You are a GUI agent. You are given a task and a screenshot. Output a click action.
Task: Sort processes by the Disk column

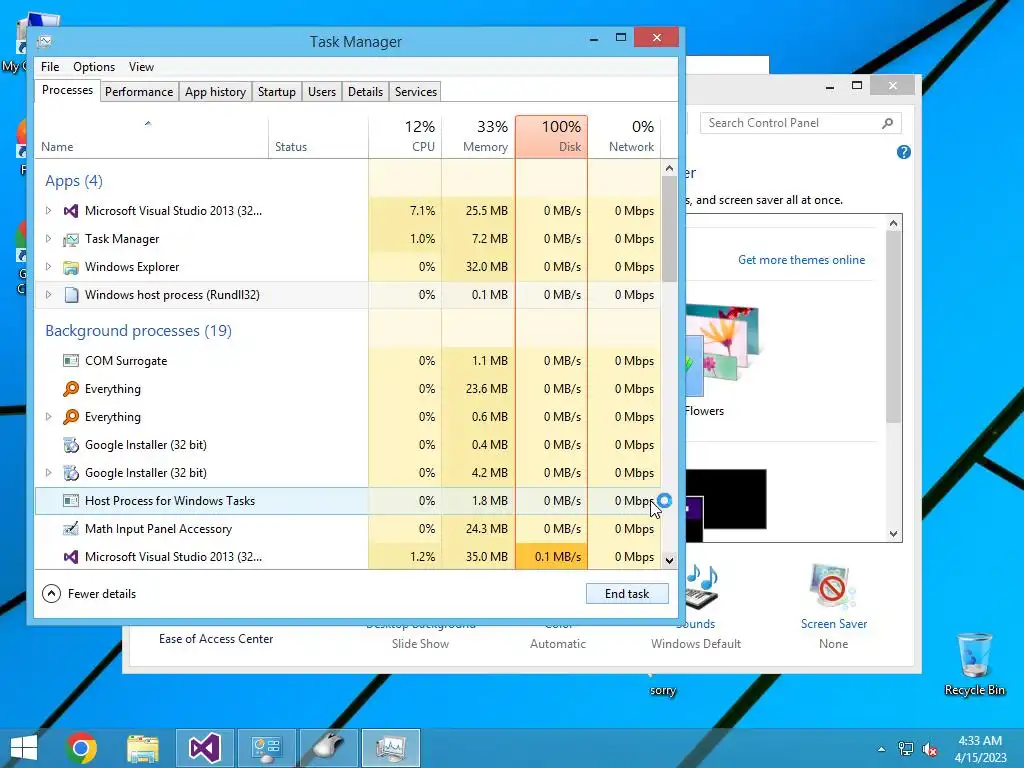(x=552, y=137)
